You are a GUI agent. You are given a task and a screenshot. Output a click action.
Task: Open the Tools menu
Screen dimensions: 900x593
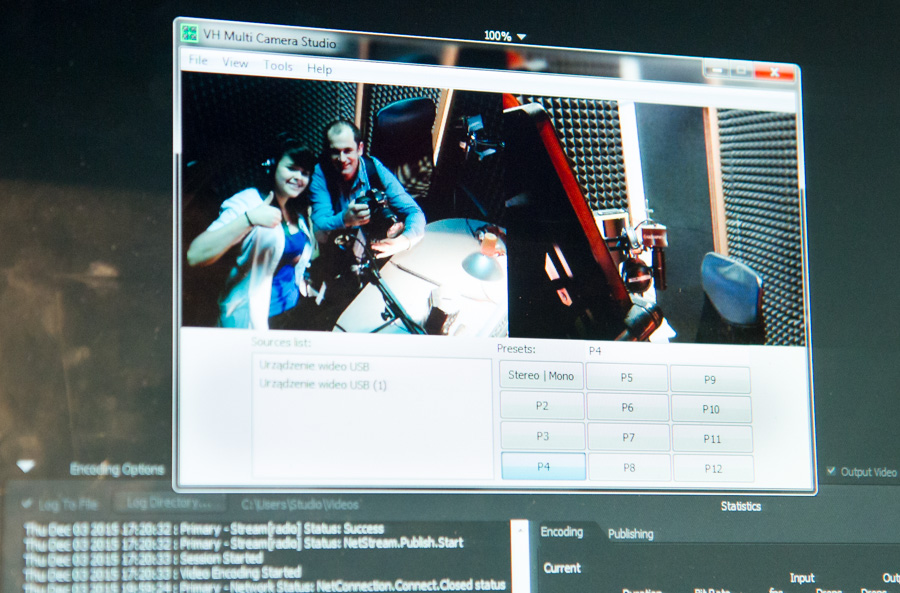[278, 66]
